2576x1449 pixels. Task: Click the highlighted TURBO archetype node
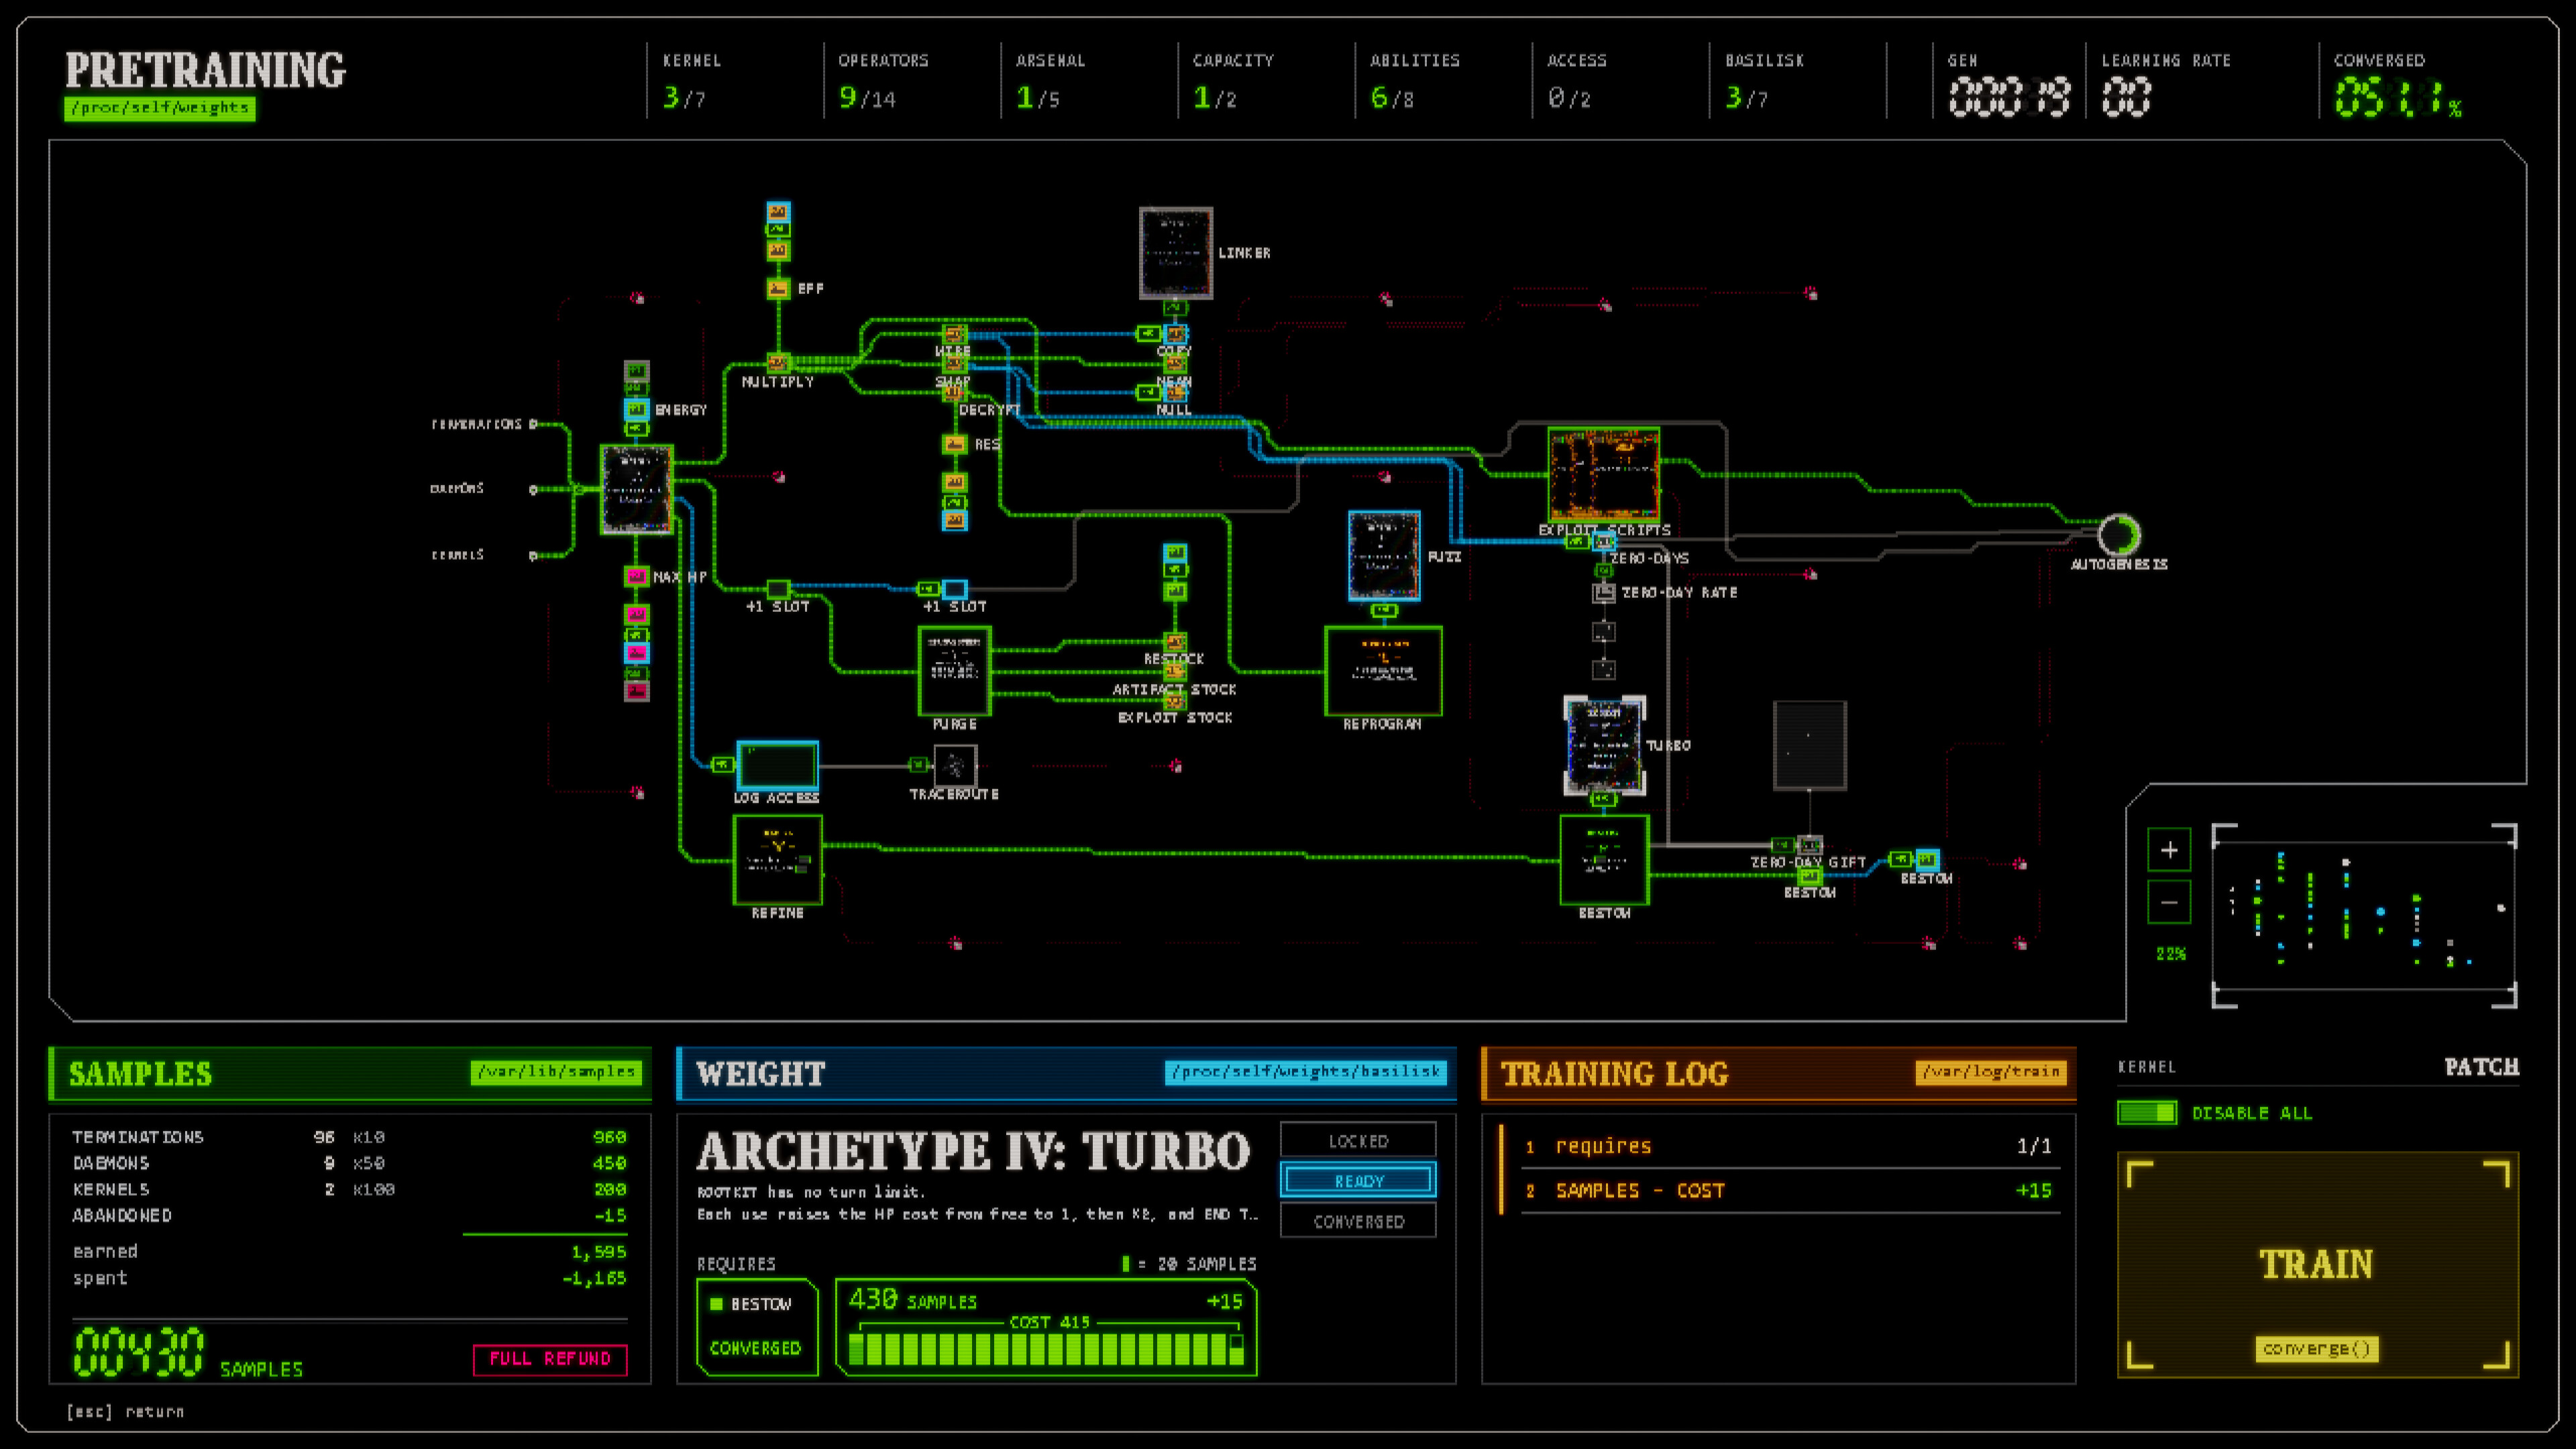pyautogui.click(x=1604, y=746)
